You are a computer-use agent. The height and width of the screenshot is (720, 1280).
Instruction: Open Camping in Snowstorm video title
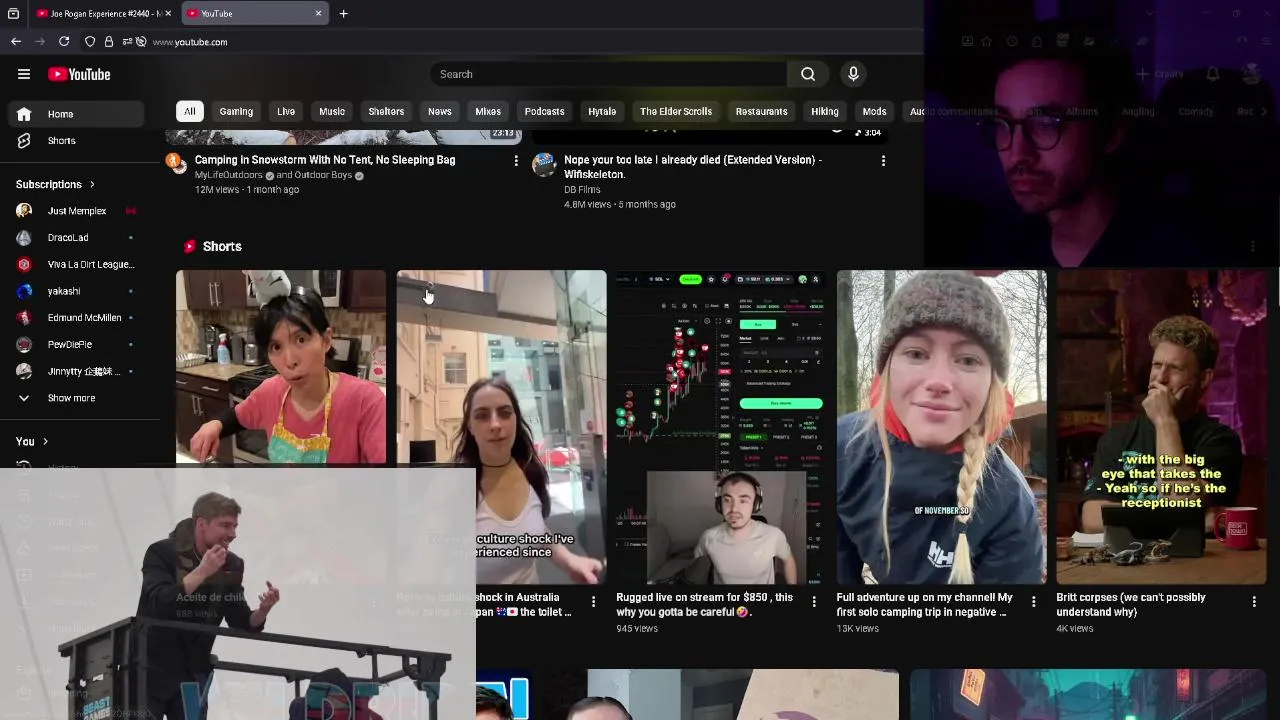coord(325,160)
